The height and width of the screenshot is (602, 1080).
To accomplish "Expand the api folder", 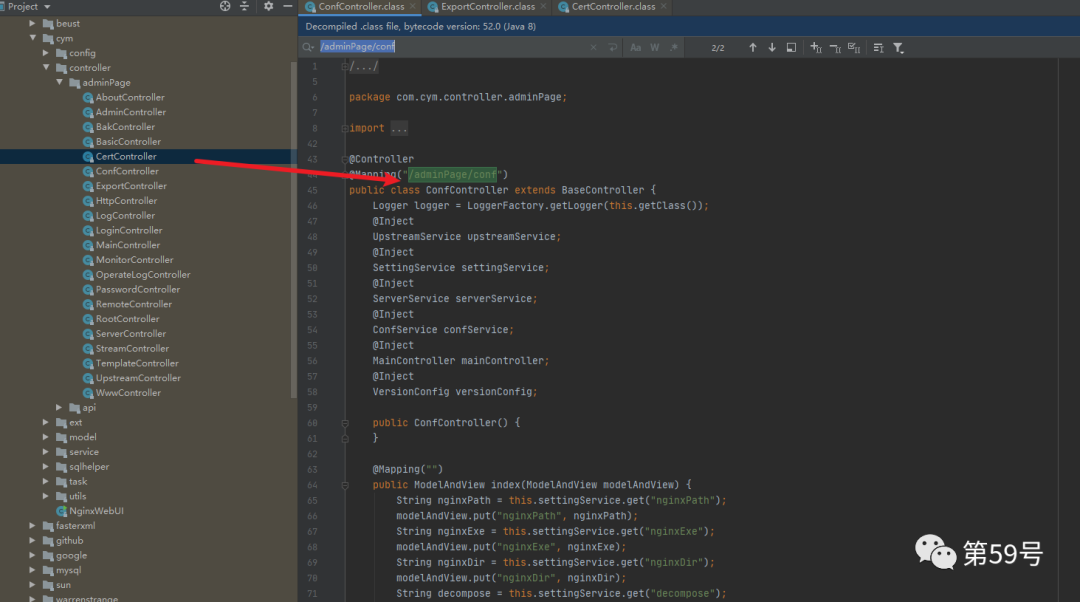I will (x=59, y=408).
